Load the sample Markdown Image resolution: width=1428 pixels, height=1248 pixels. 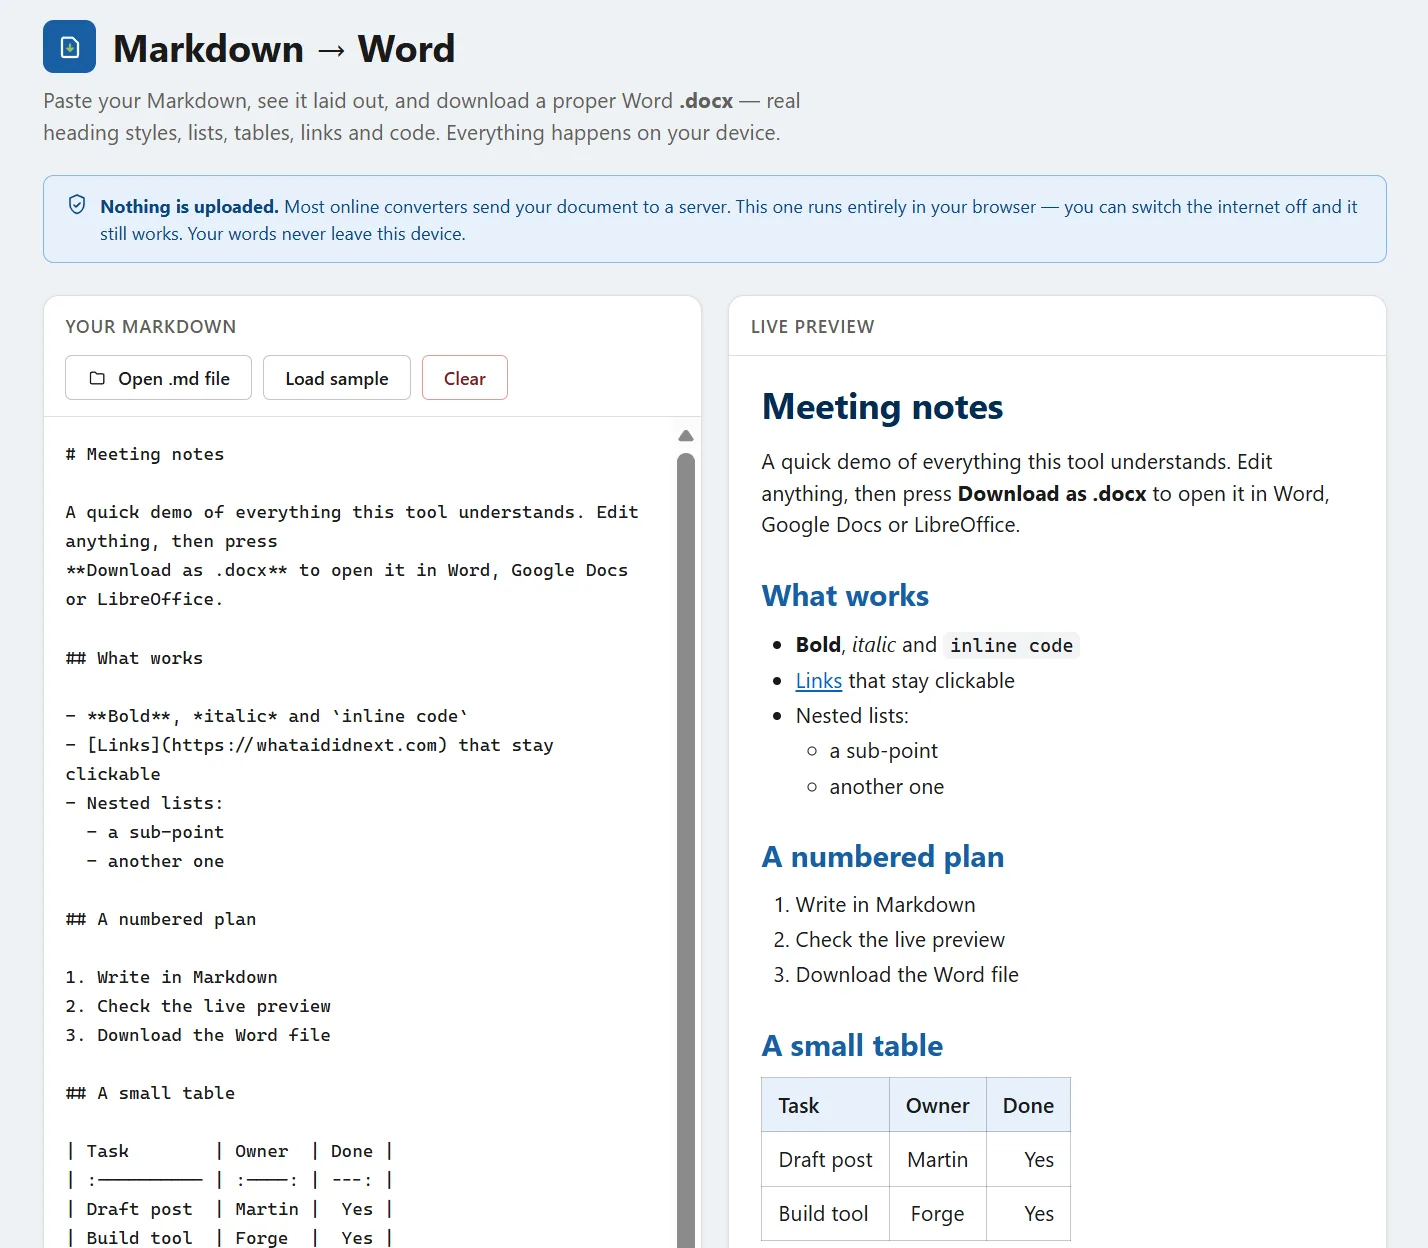pyautogui.click(x=336, y=378)
